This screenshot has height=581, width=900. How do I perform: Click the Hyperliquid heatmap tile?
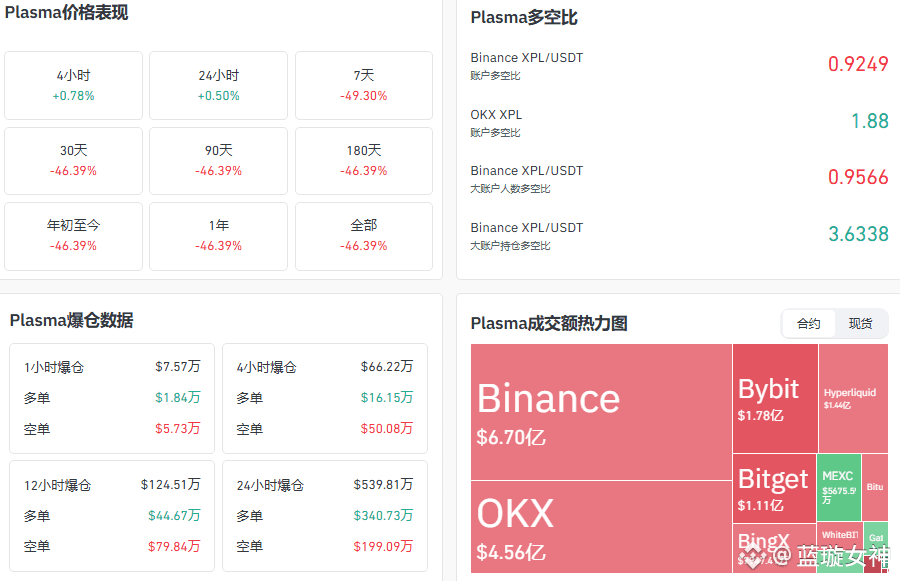tap(853, 398)
